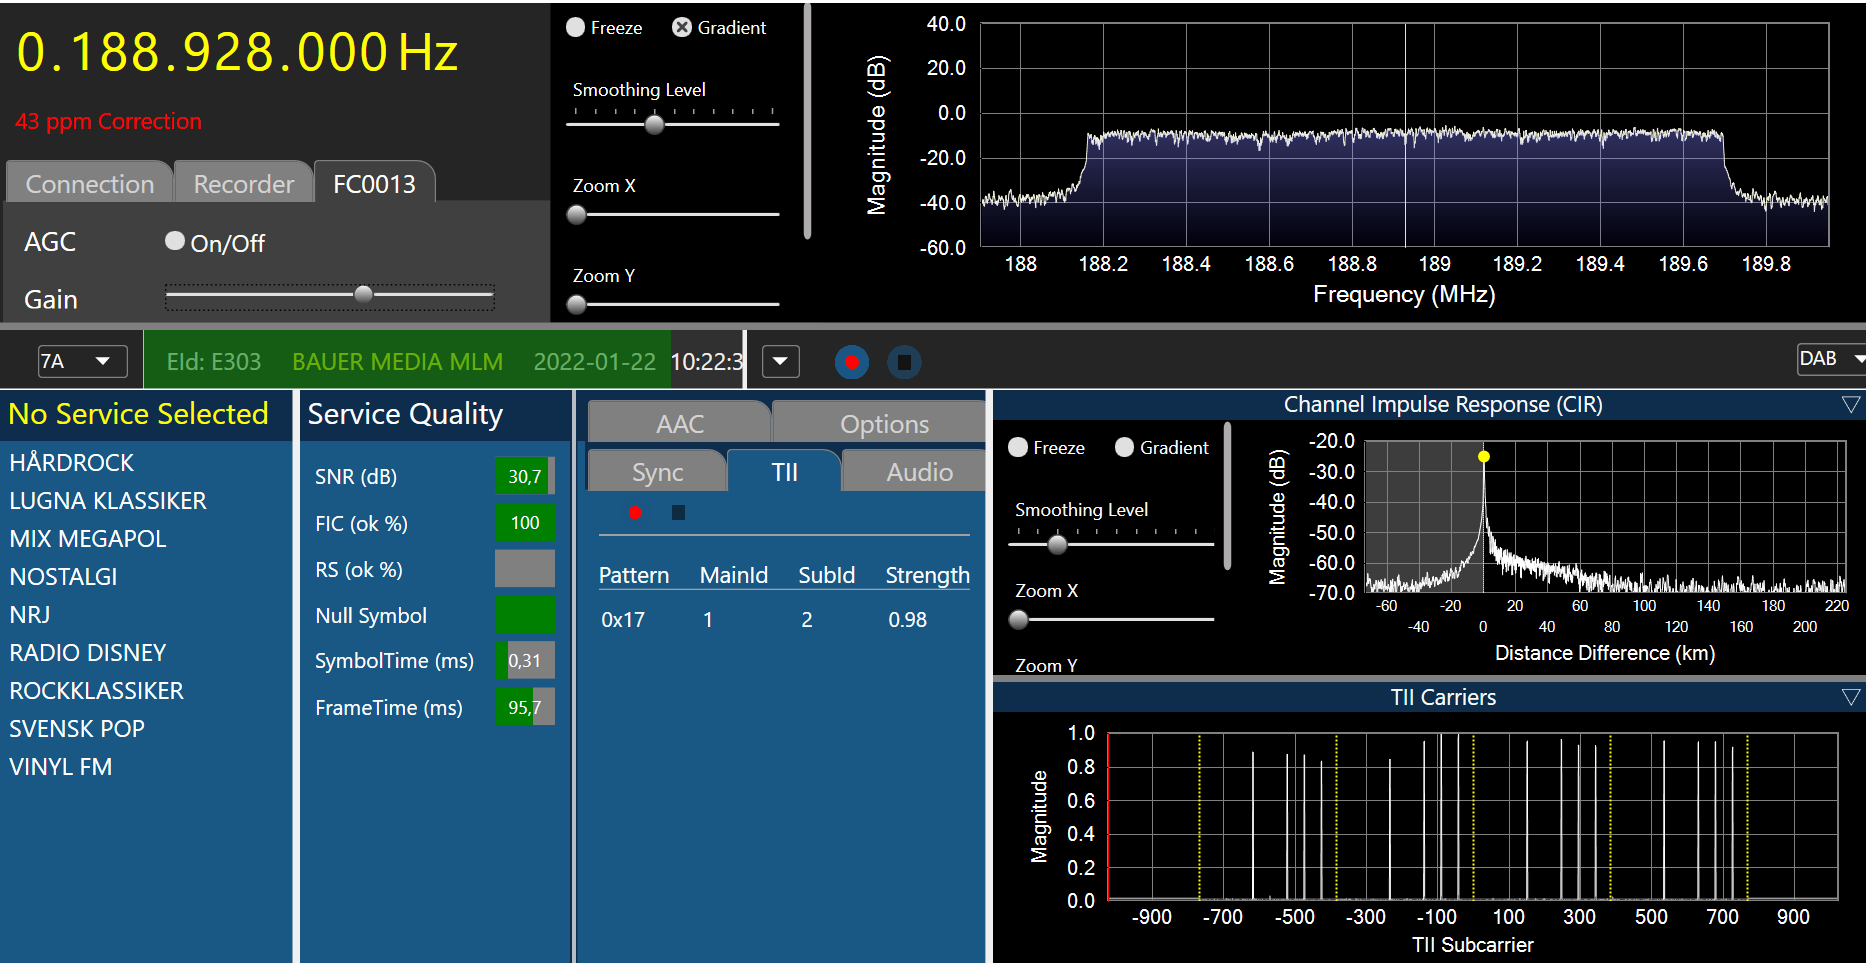Expand the dropdown arrow next to the clock

[x=780, y=361]
